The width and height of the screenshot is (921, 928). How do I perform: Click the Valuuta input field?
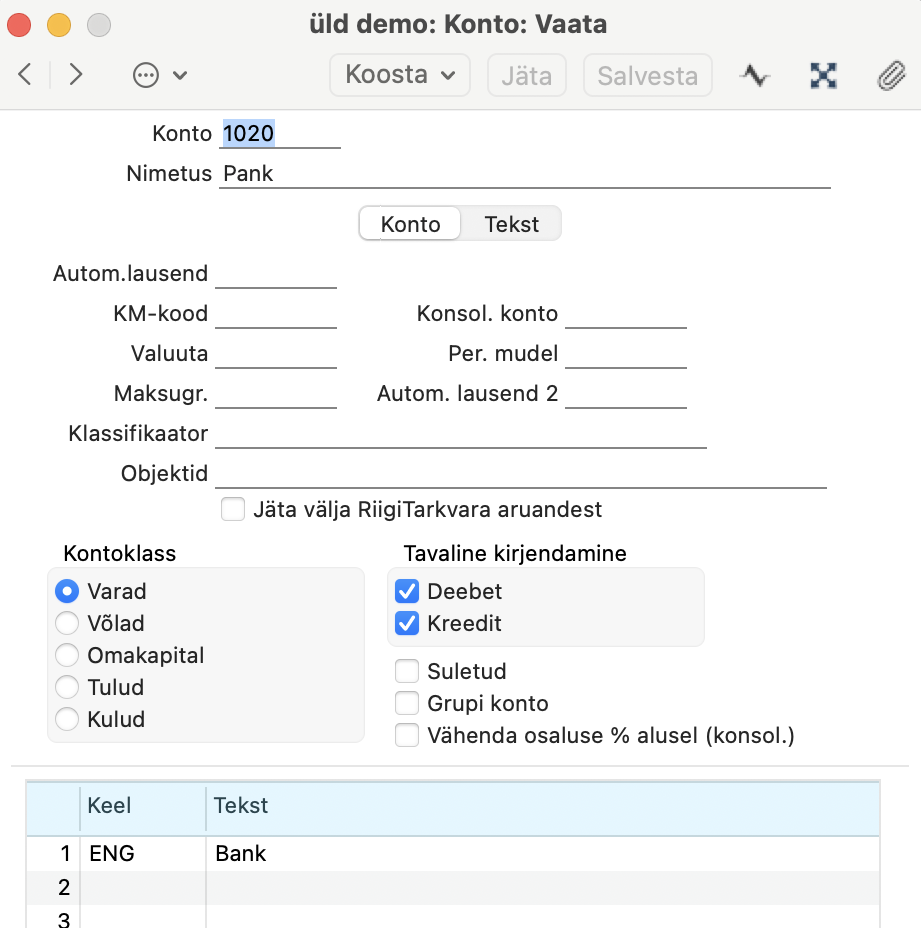coord(276,353)
